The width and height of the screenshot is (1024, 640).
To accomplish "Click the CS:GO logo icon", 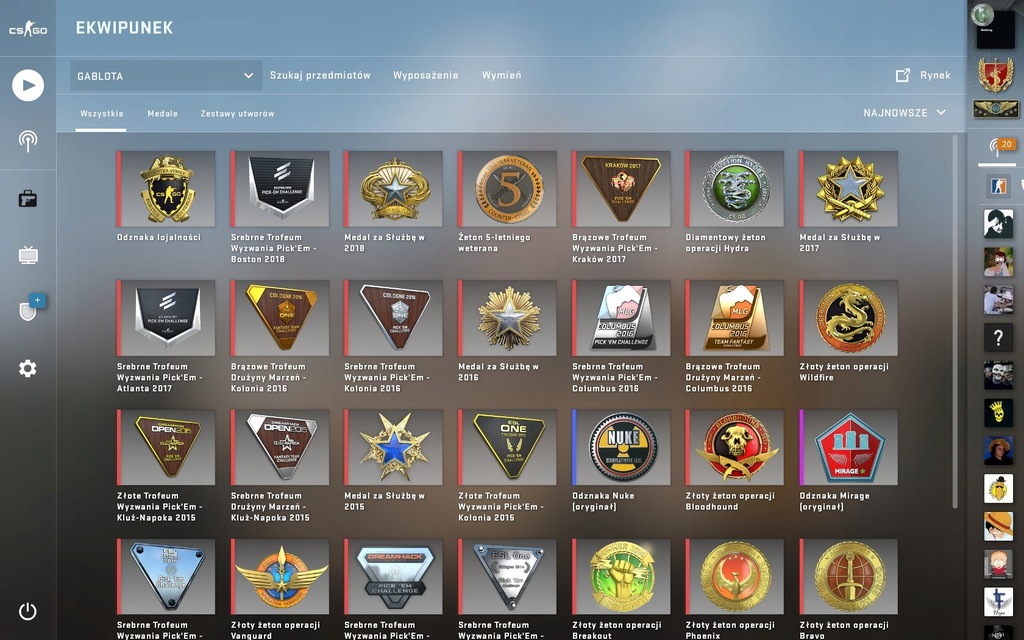I will coord(27,29).
